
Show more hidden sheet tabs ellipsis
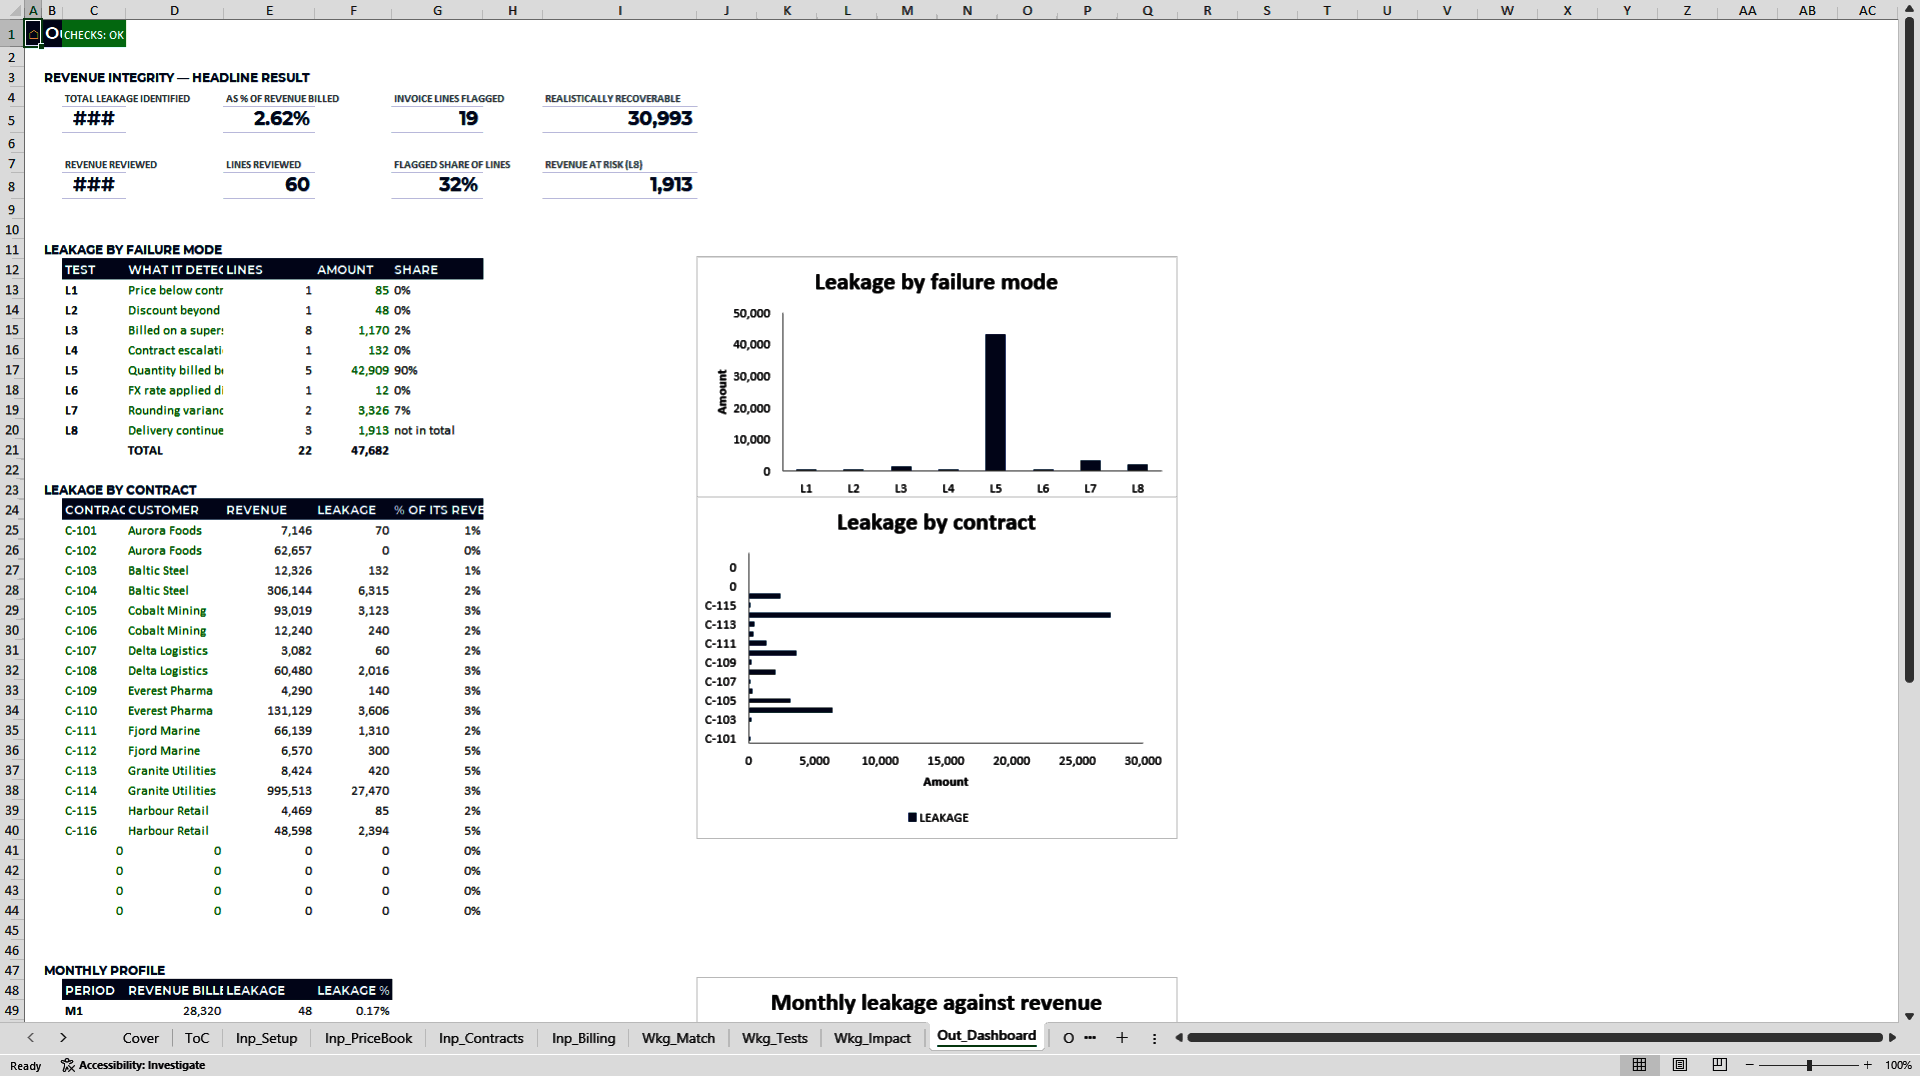(x=1090, y=1038)
